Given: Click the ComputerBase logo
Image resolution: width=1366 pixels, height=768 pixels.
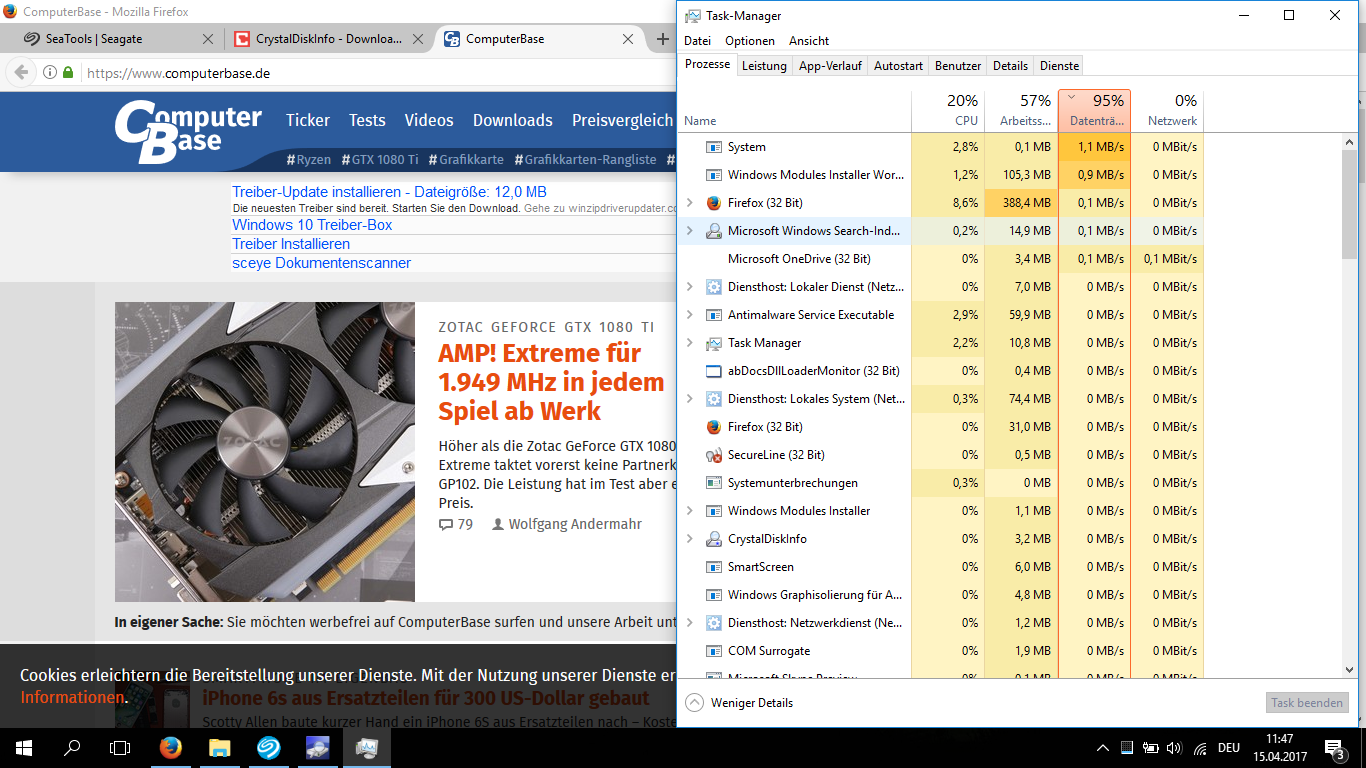Looking at the screenshot, I should pyautogui.click(x=188, y=131).
